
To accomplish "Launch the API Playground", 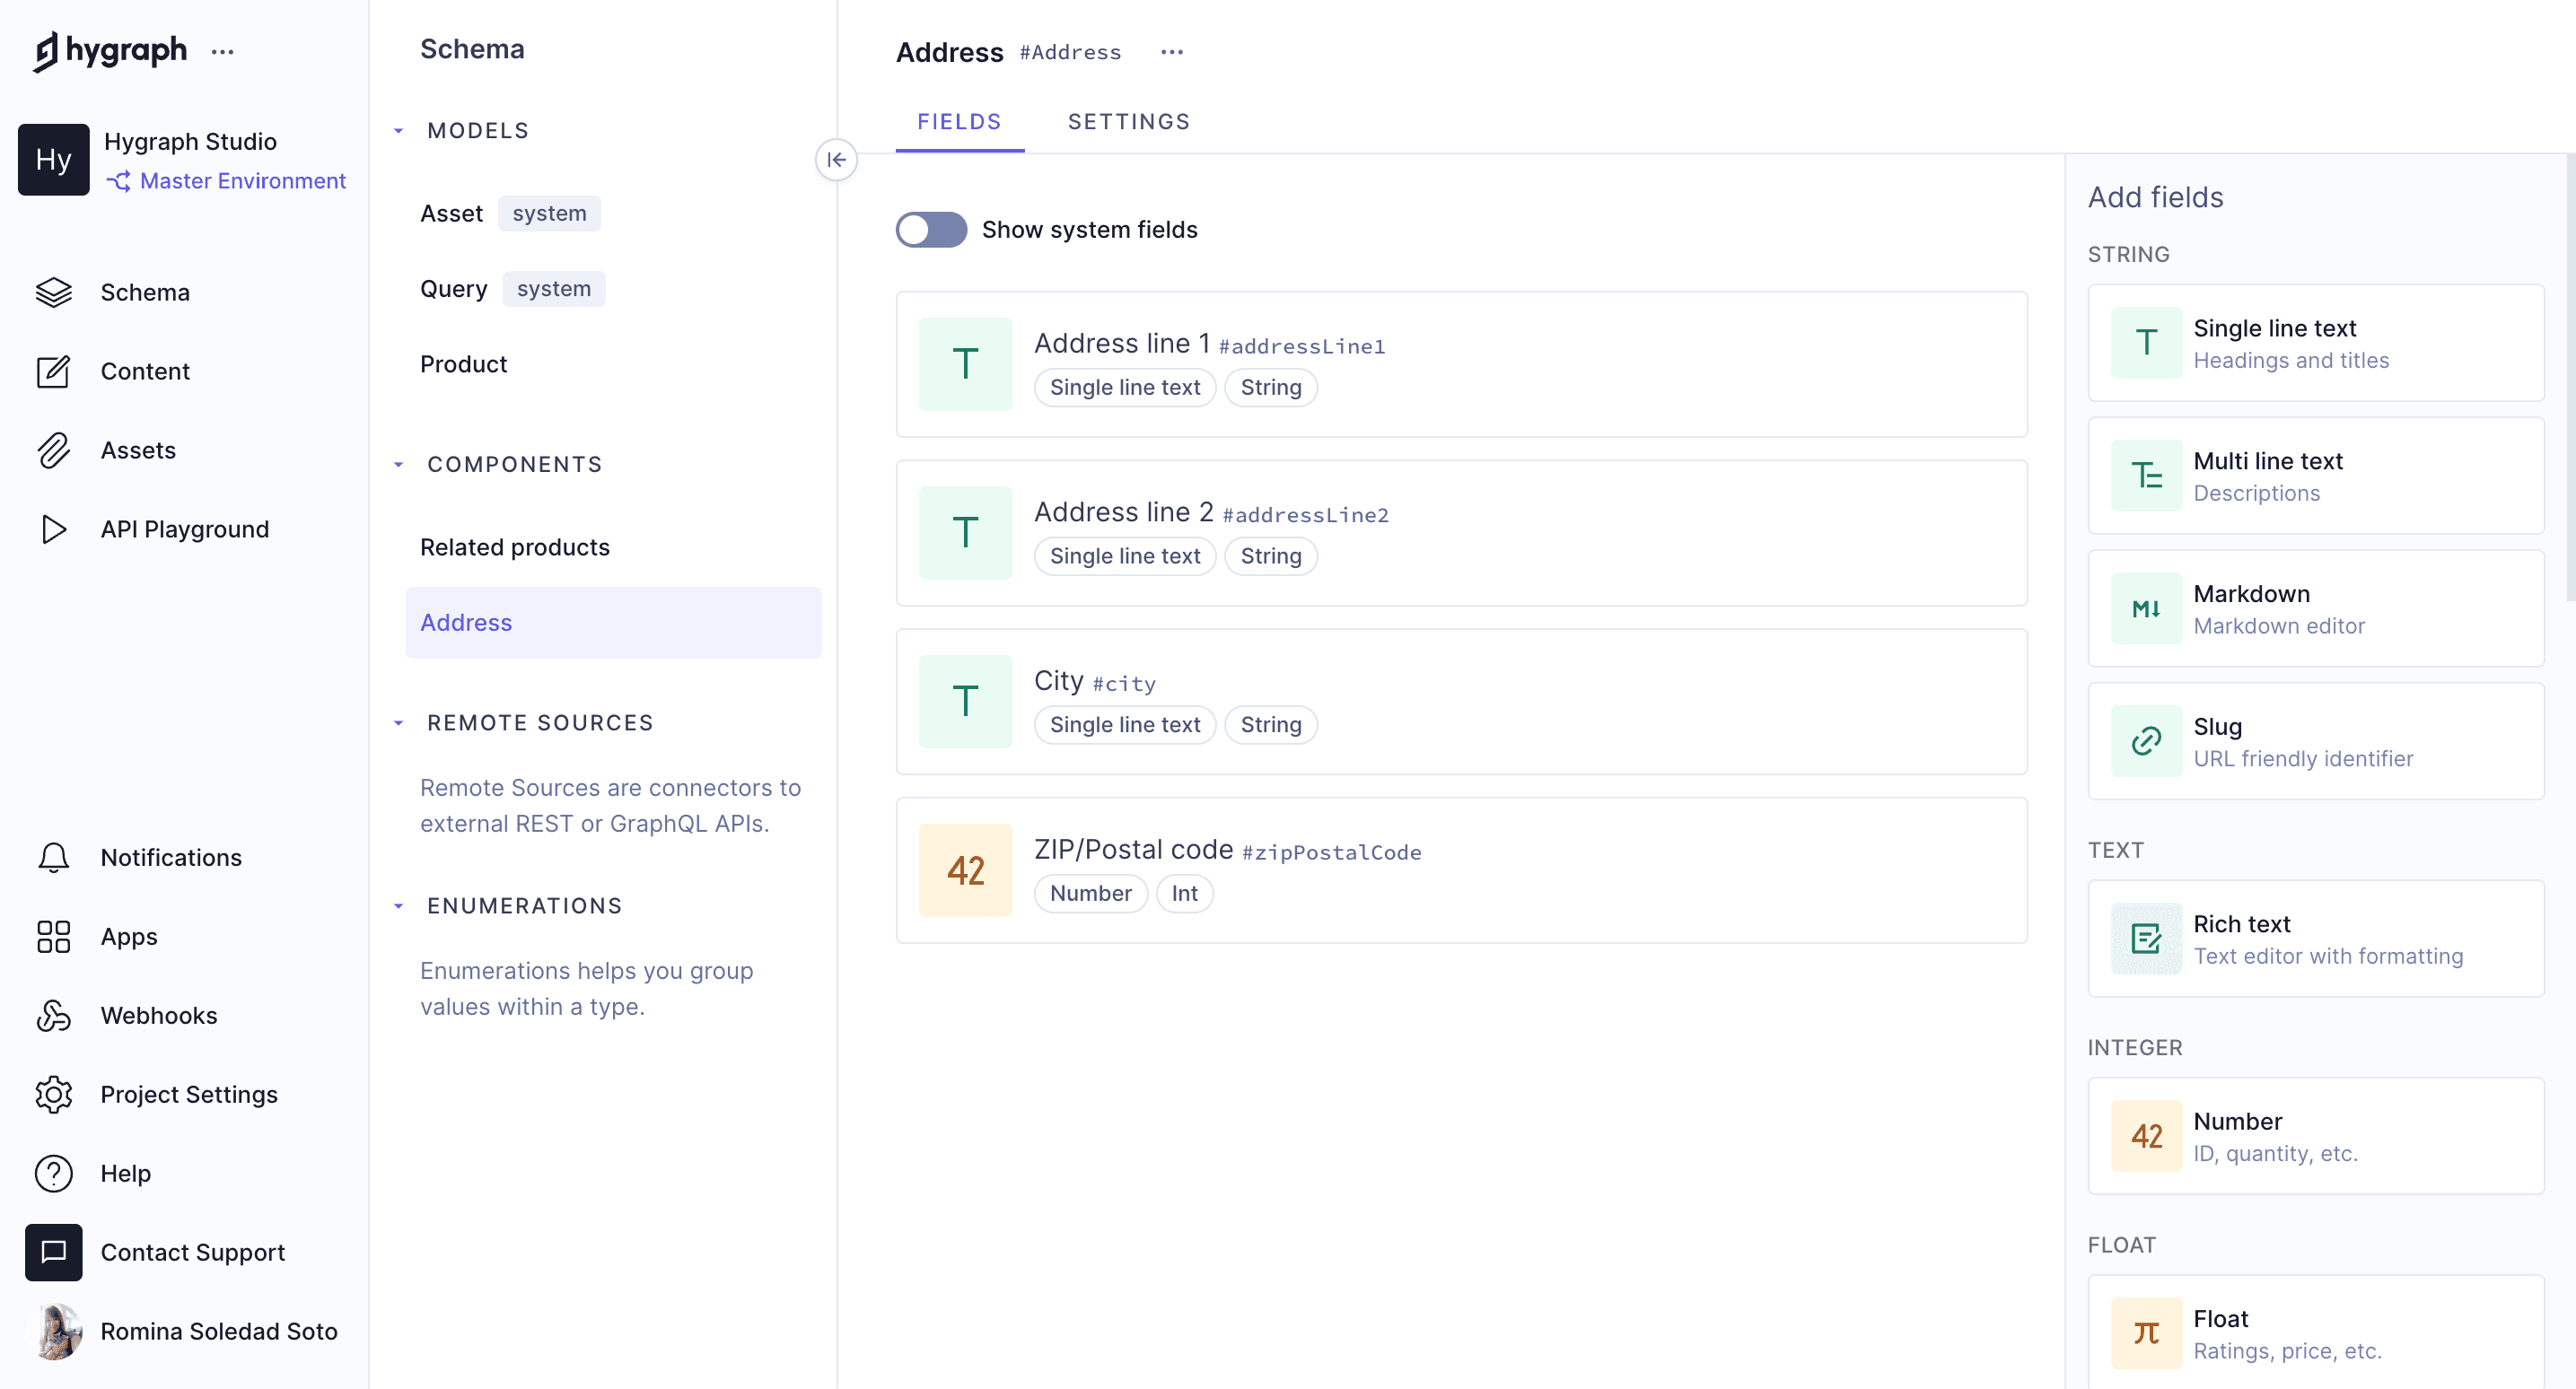I will (x=184, y=529).
